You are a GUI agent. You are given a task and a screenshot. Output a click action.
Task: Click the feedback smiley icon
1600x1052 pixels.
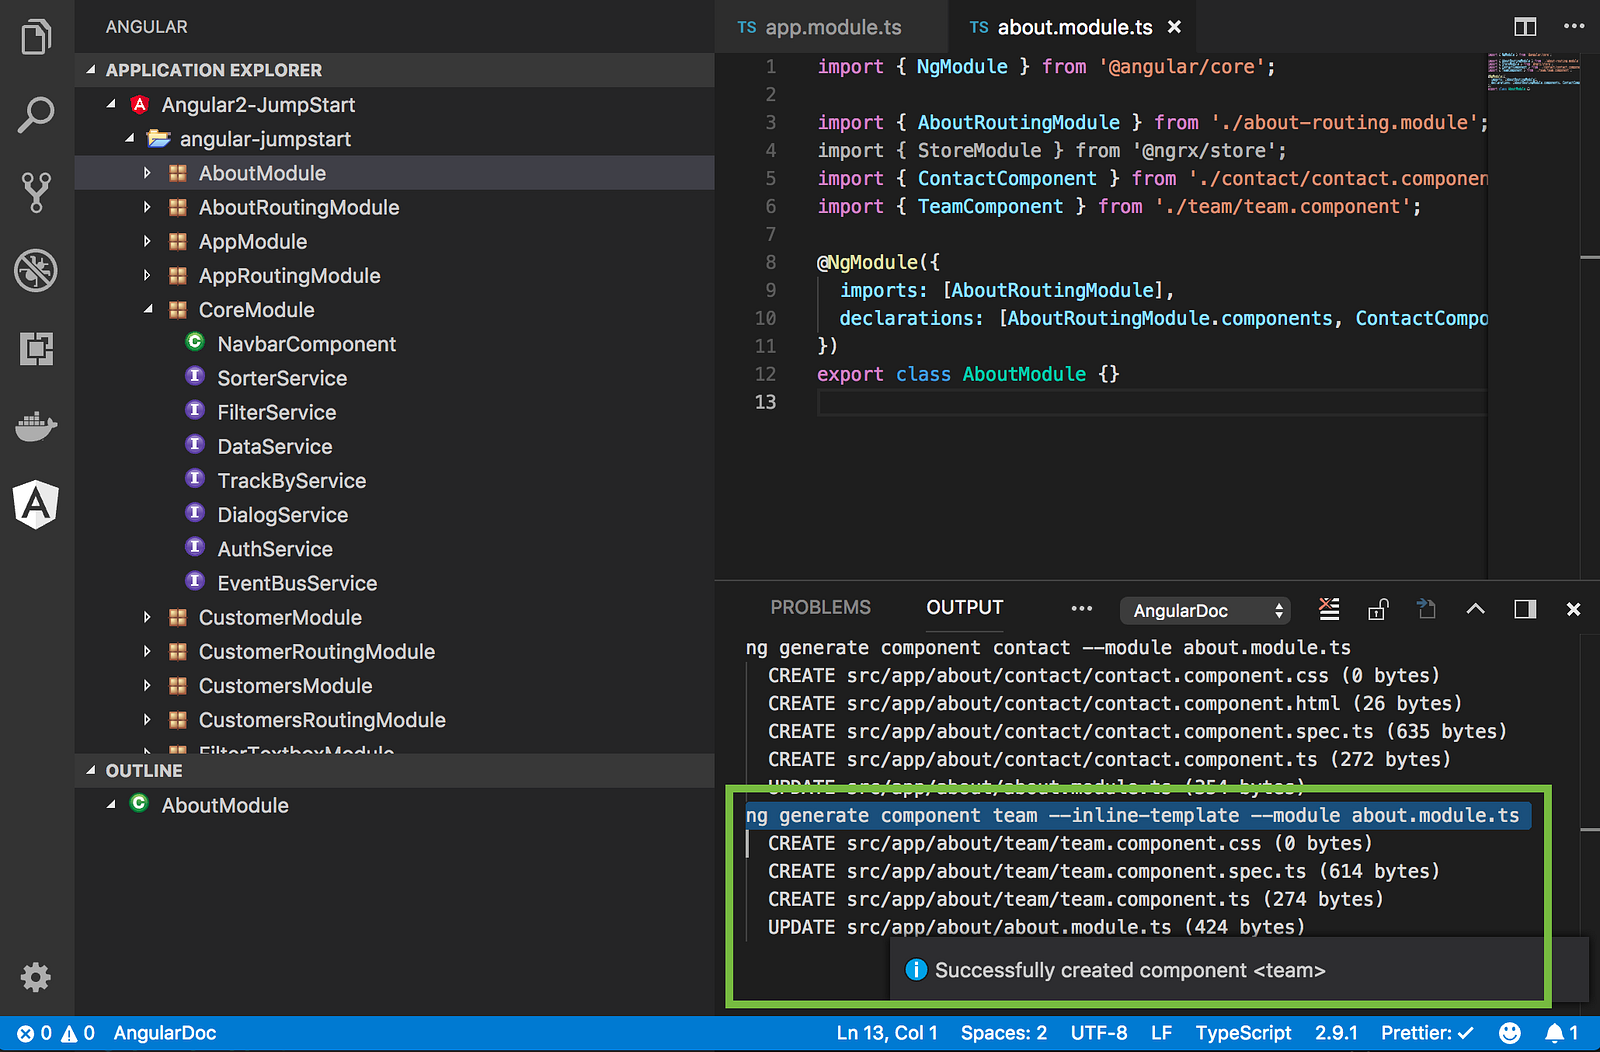tap(1510, 1033)
